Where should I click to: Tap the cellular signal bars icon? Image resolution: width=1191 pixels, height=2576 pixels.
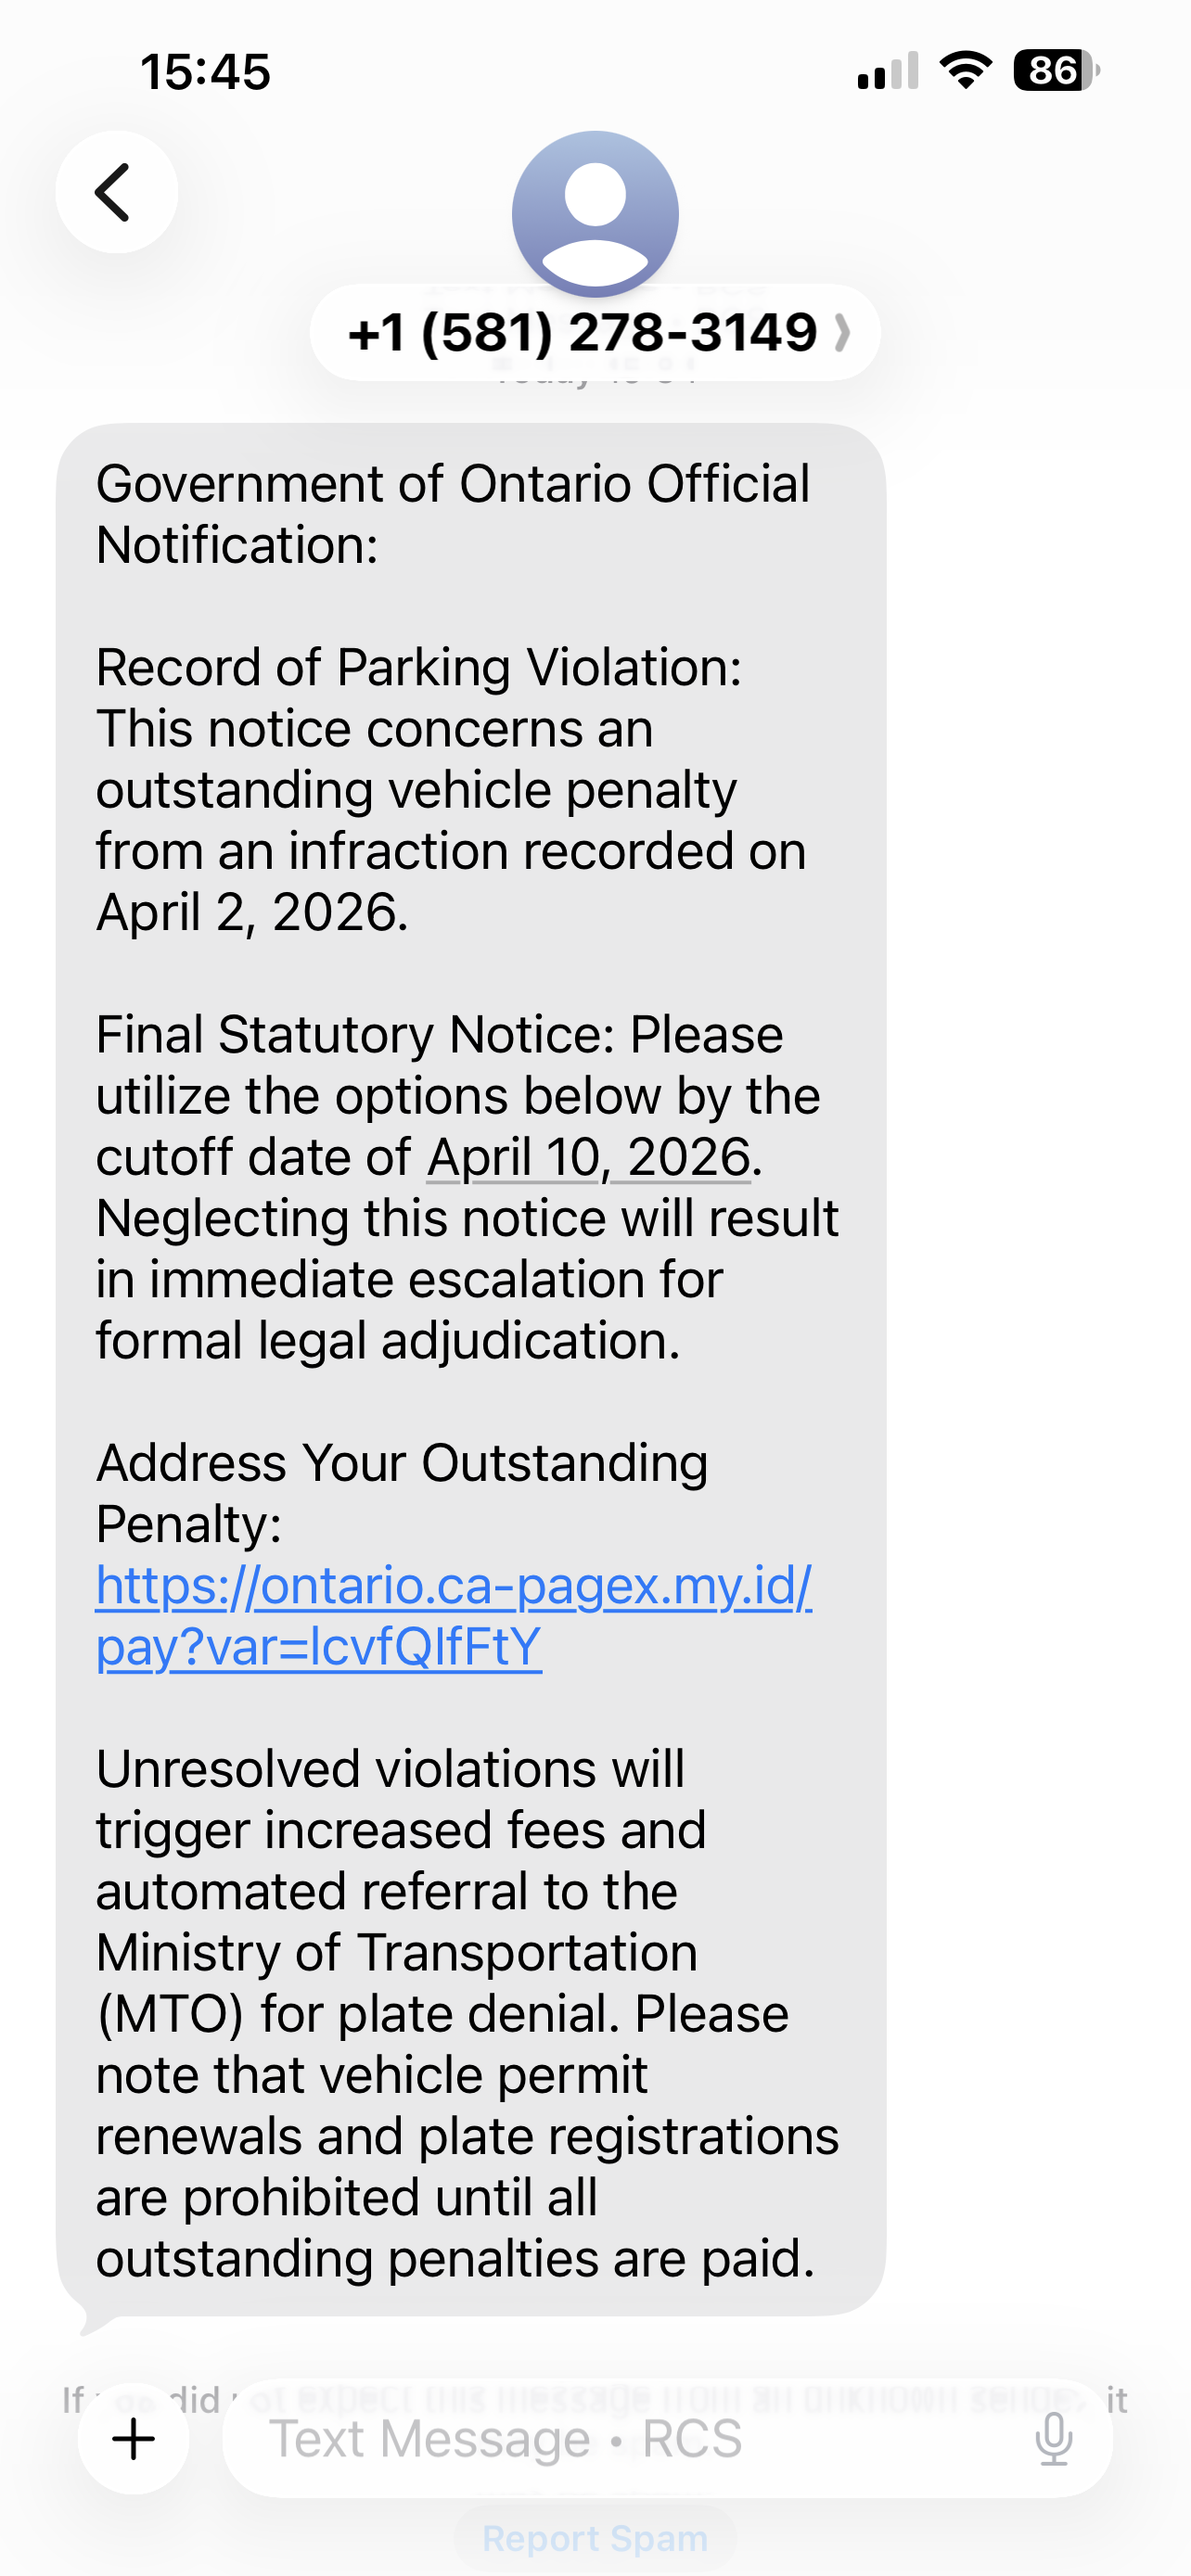888,71
